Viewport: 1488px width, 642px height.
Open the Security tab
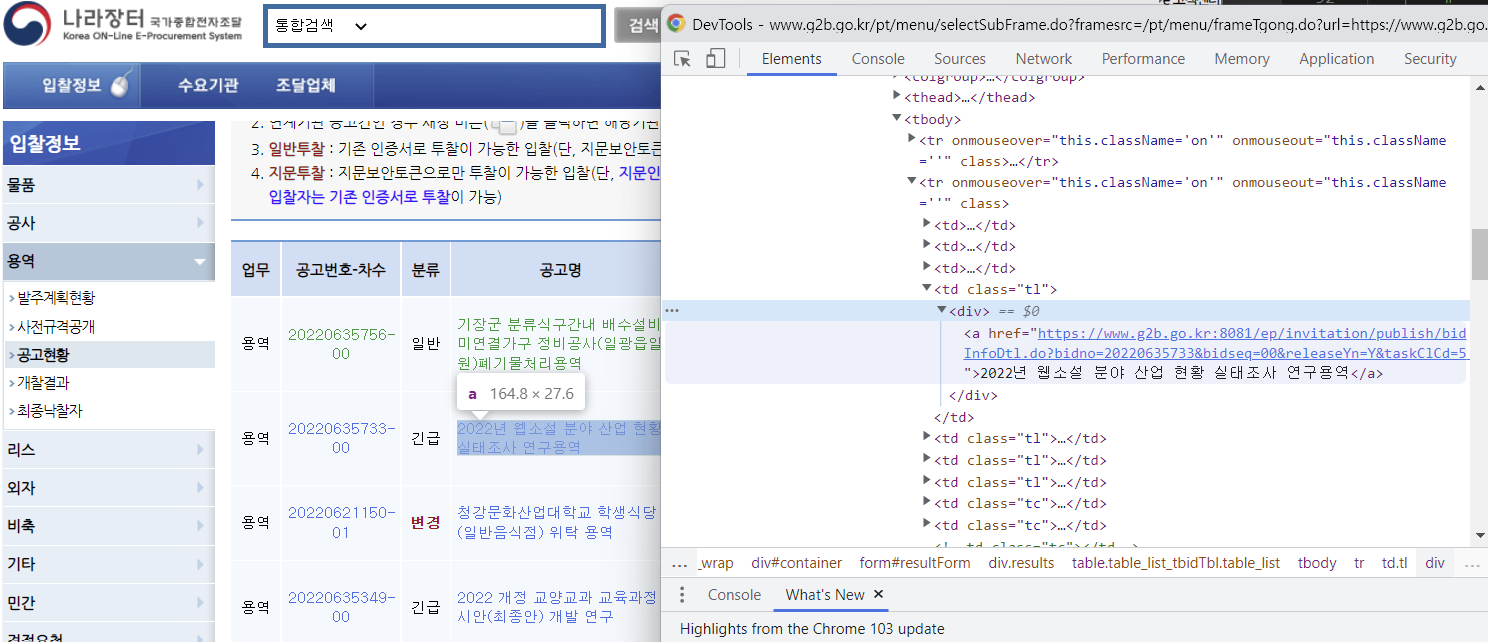[1430, 59]
